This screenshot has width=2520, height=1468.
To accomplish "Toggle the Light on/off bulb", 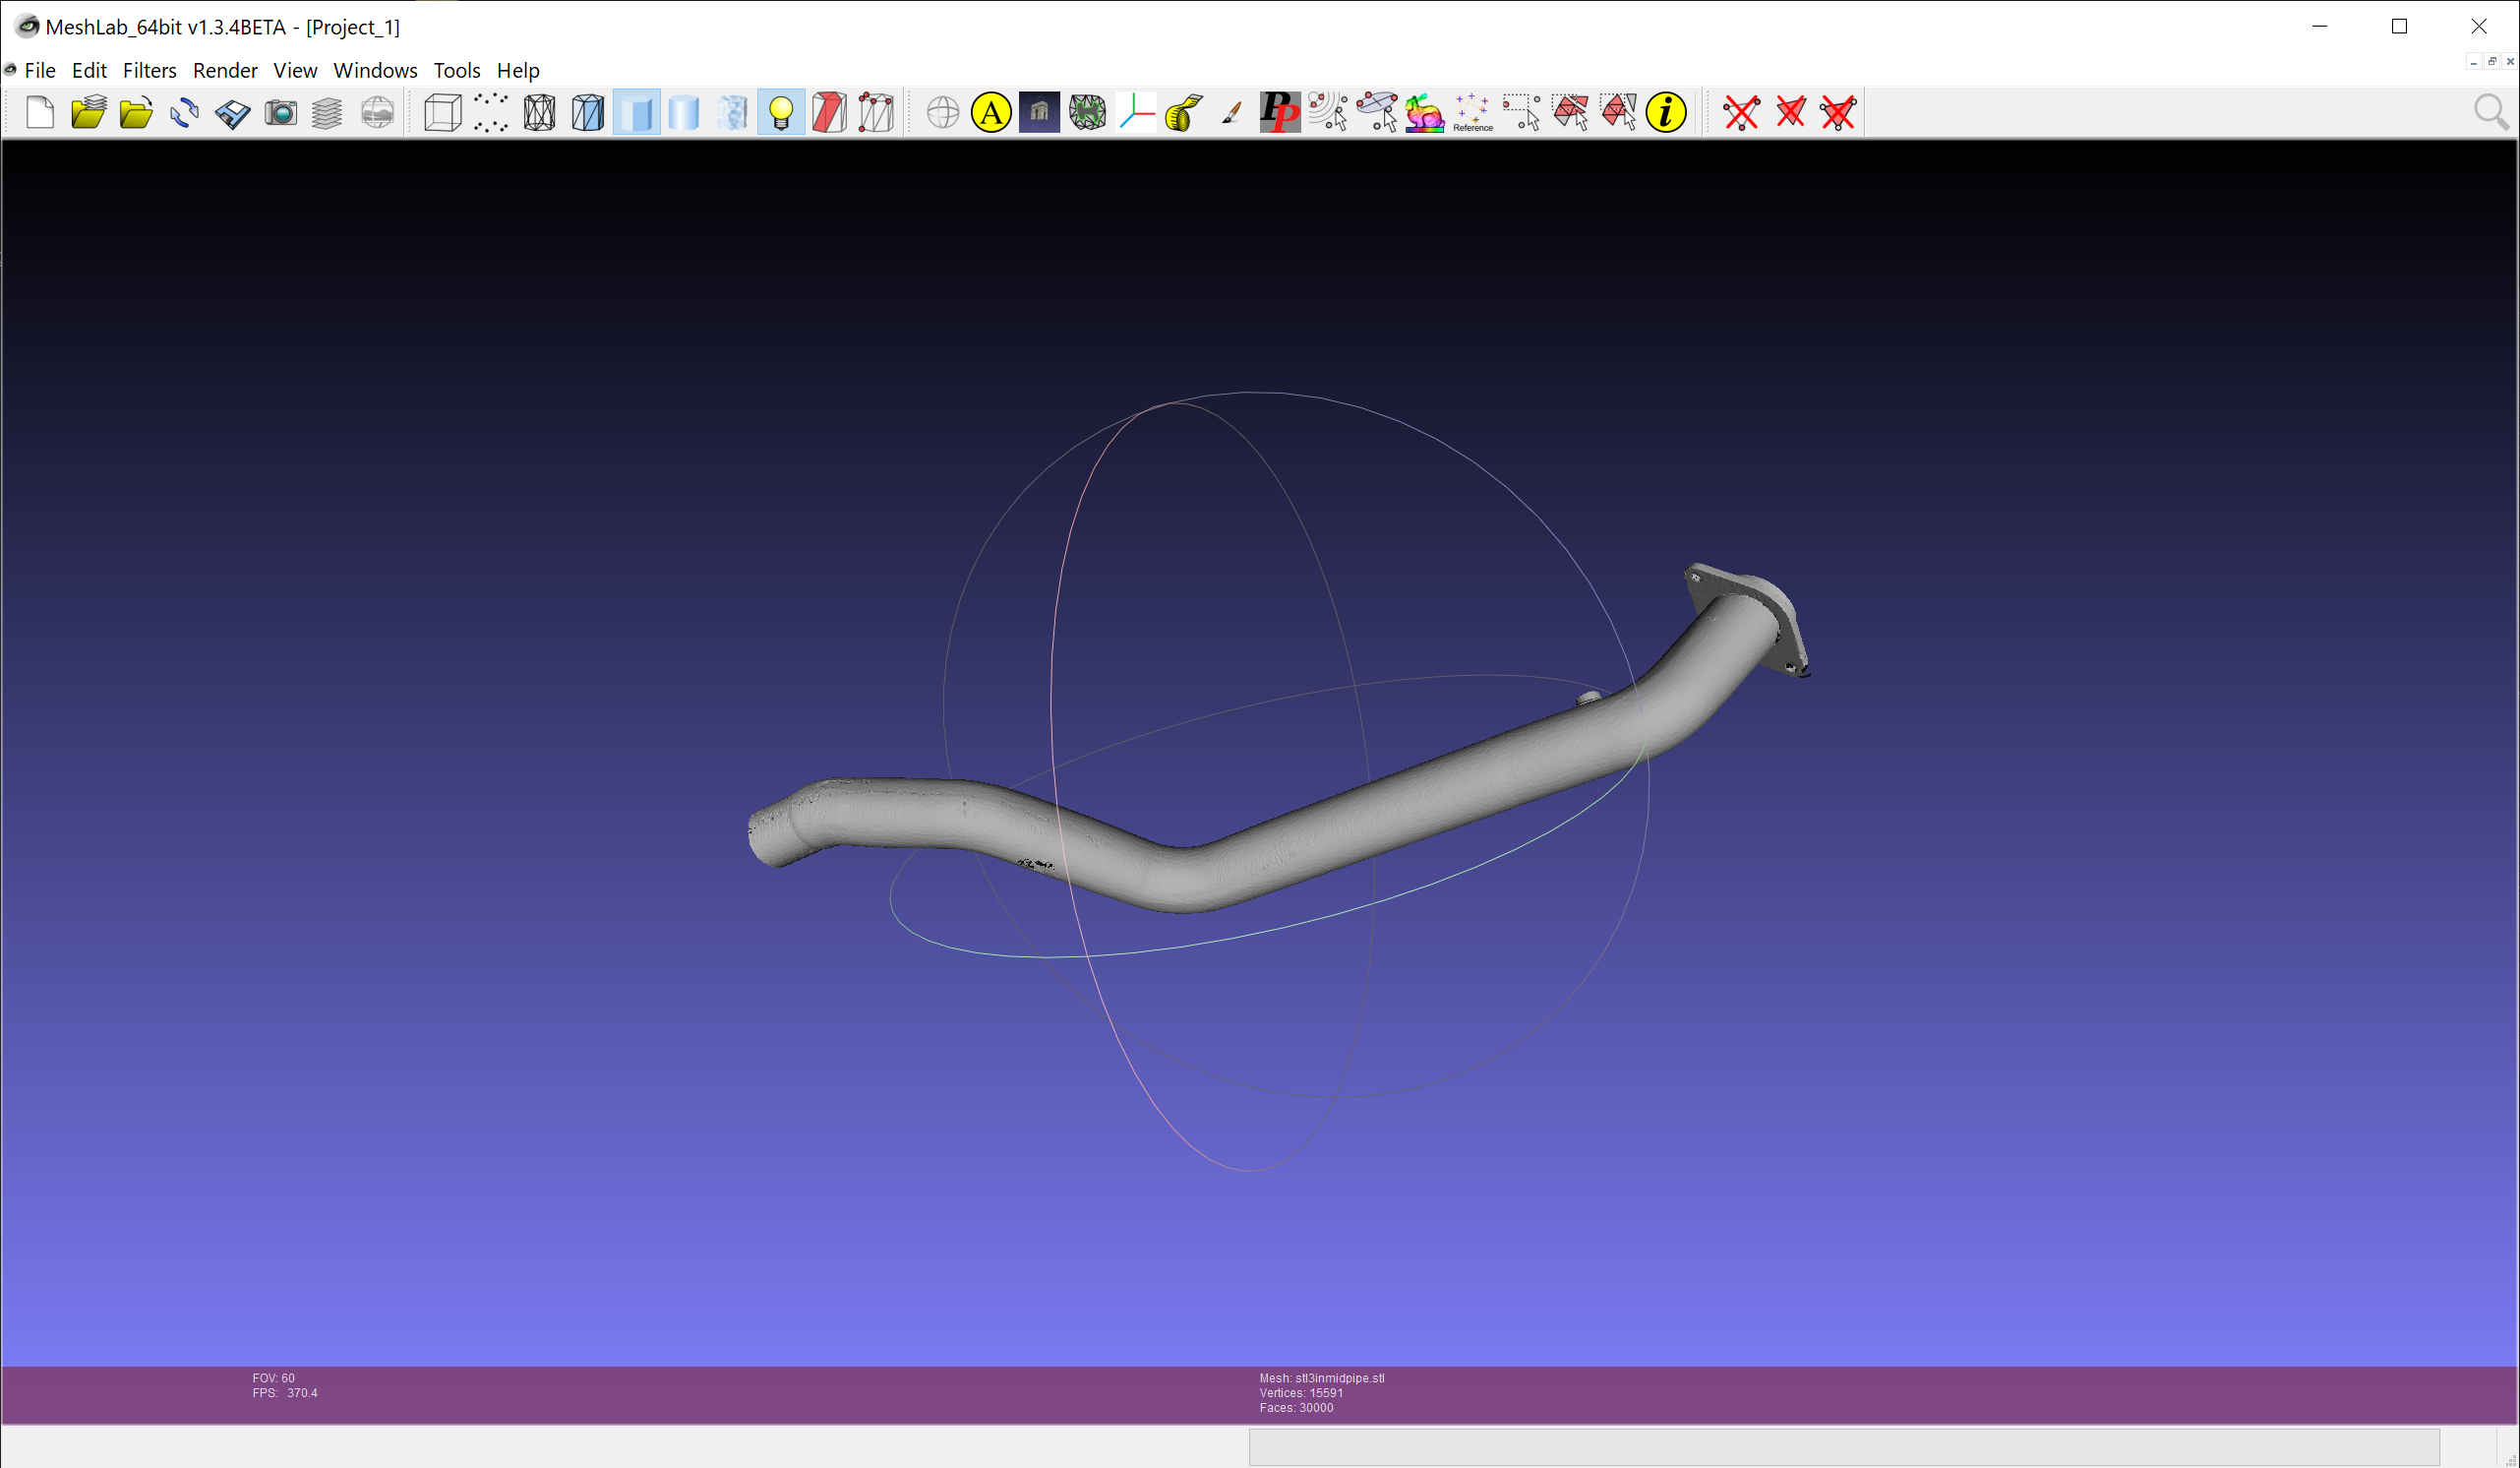I will tap(781, 112).
